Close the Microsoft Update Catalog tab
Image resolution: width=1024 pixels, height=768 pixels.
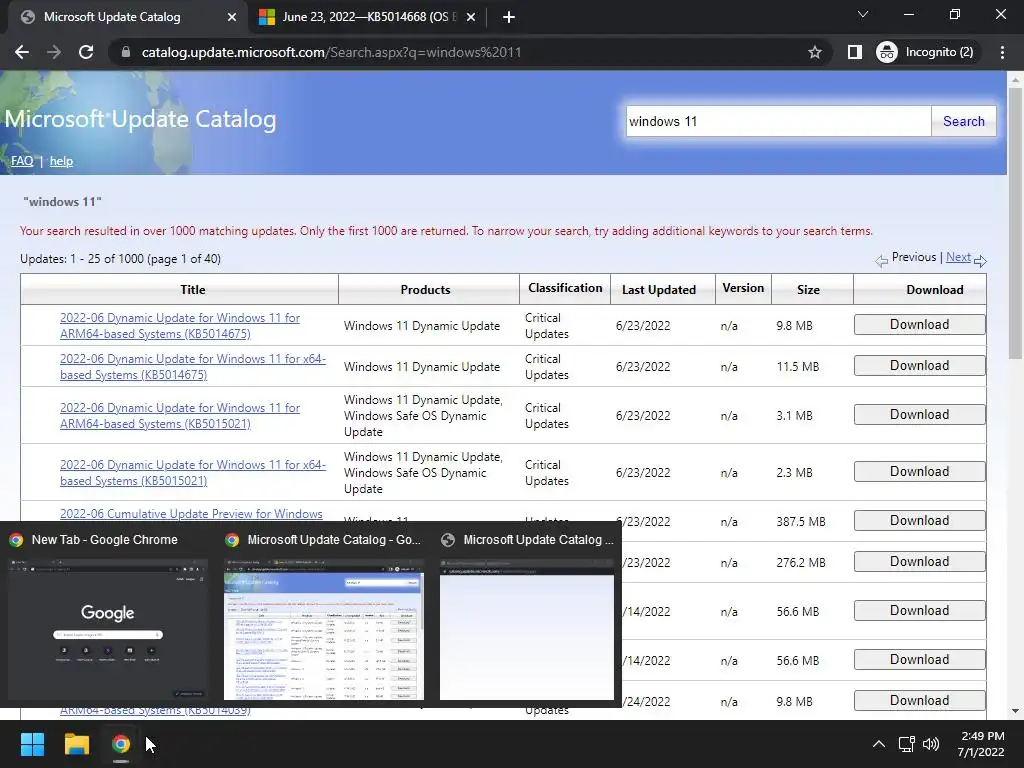(232, 17)
